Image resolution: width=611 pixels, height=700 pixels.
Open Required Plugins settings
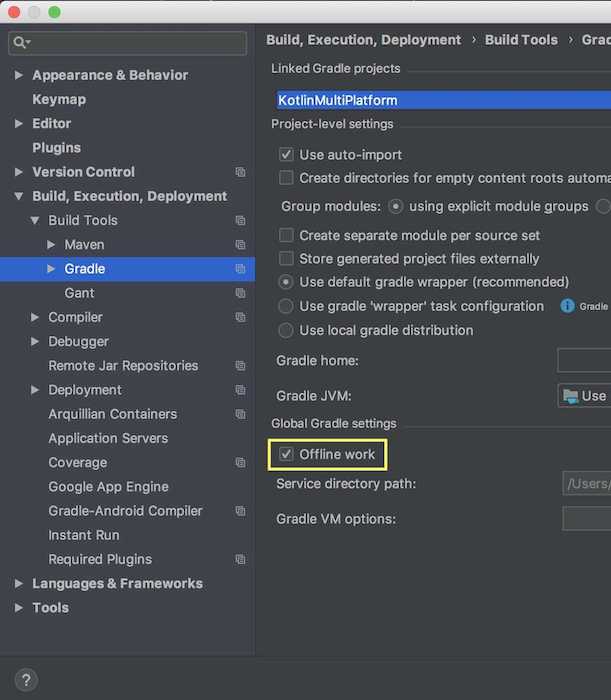[100, 559]
